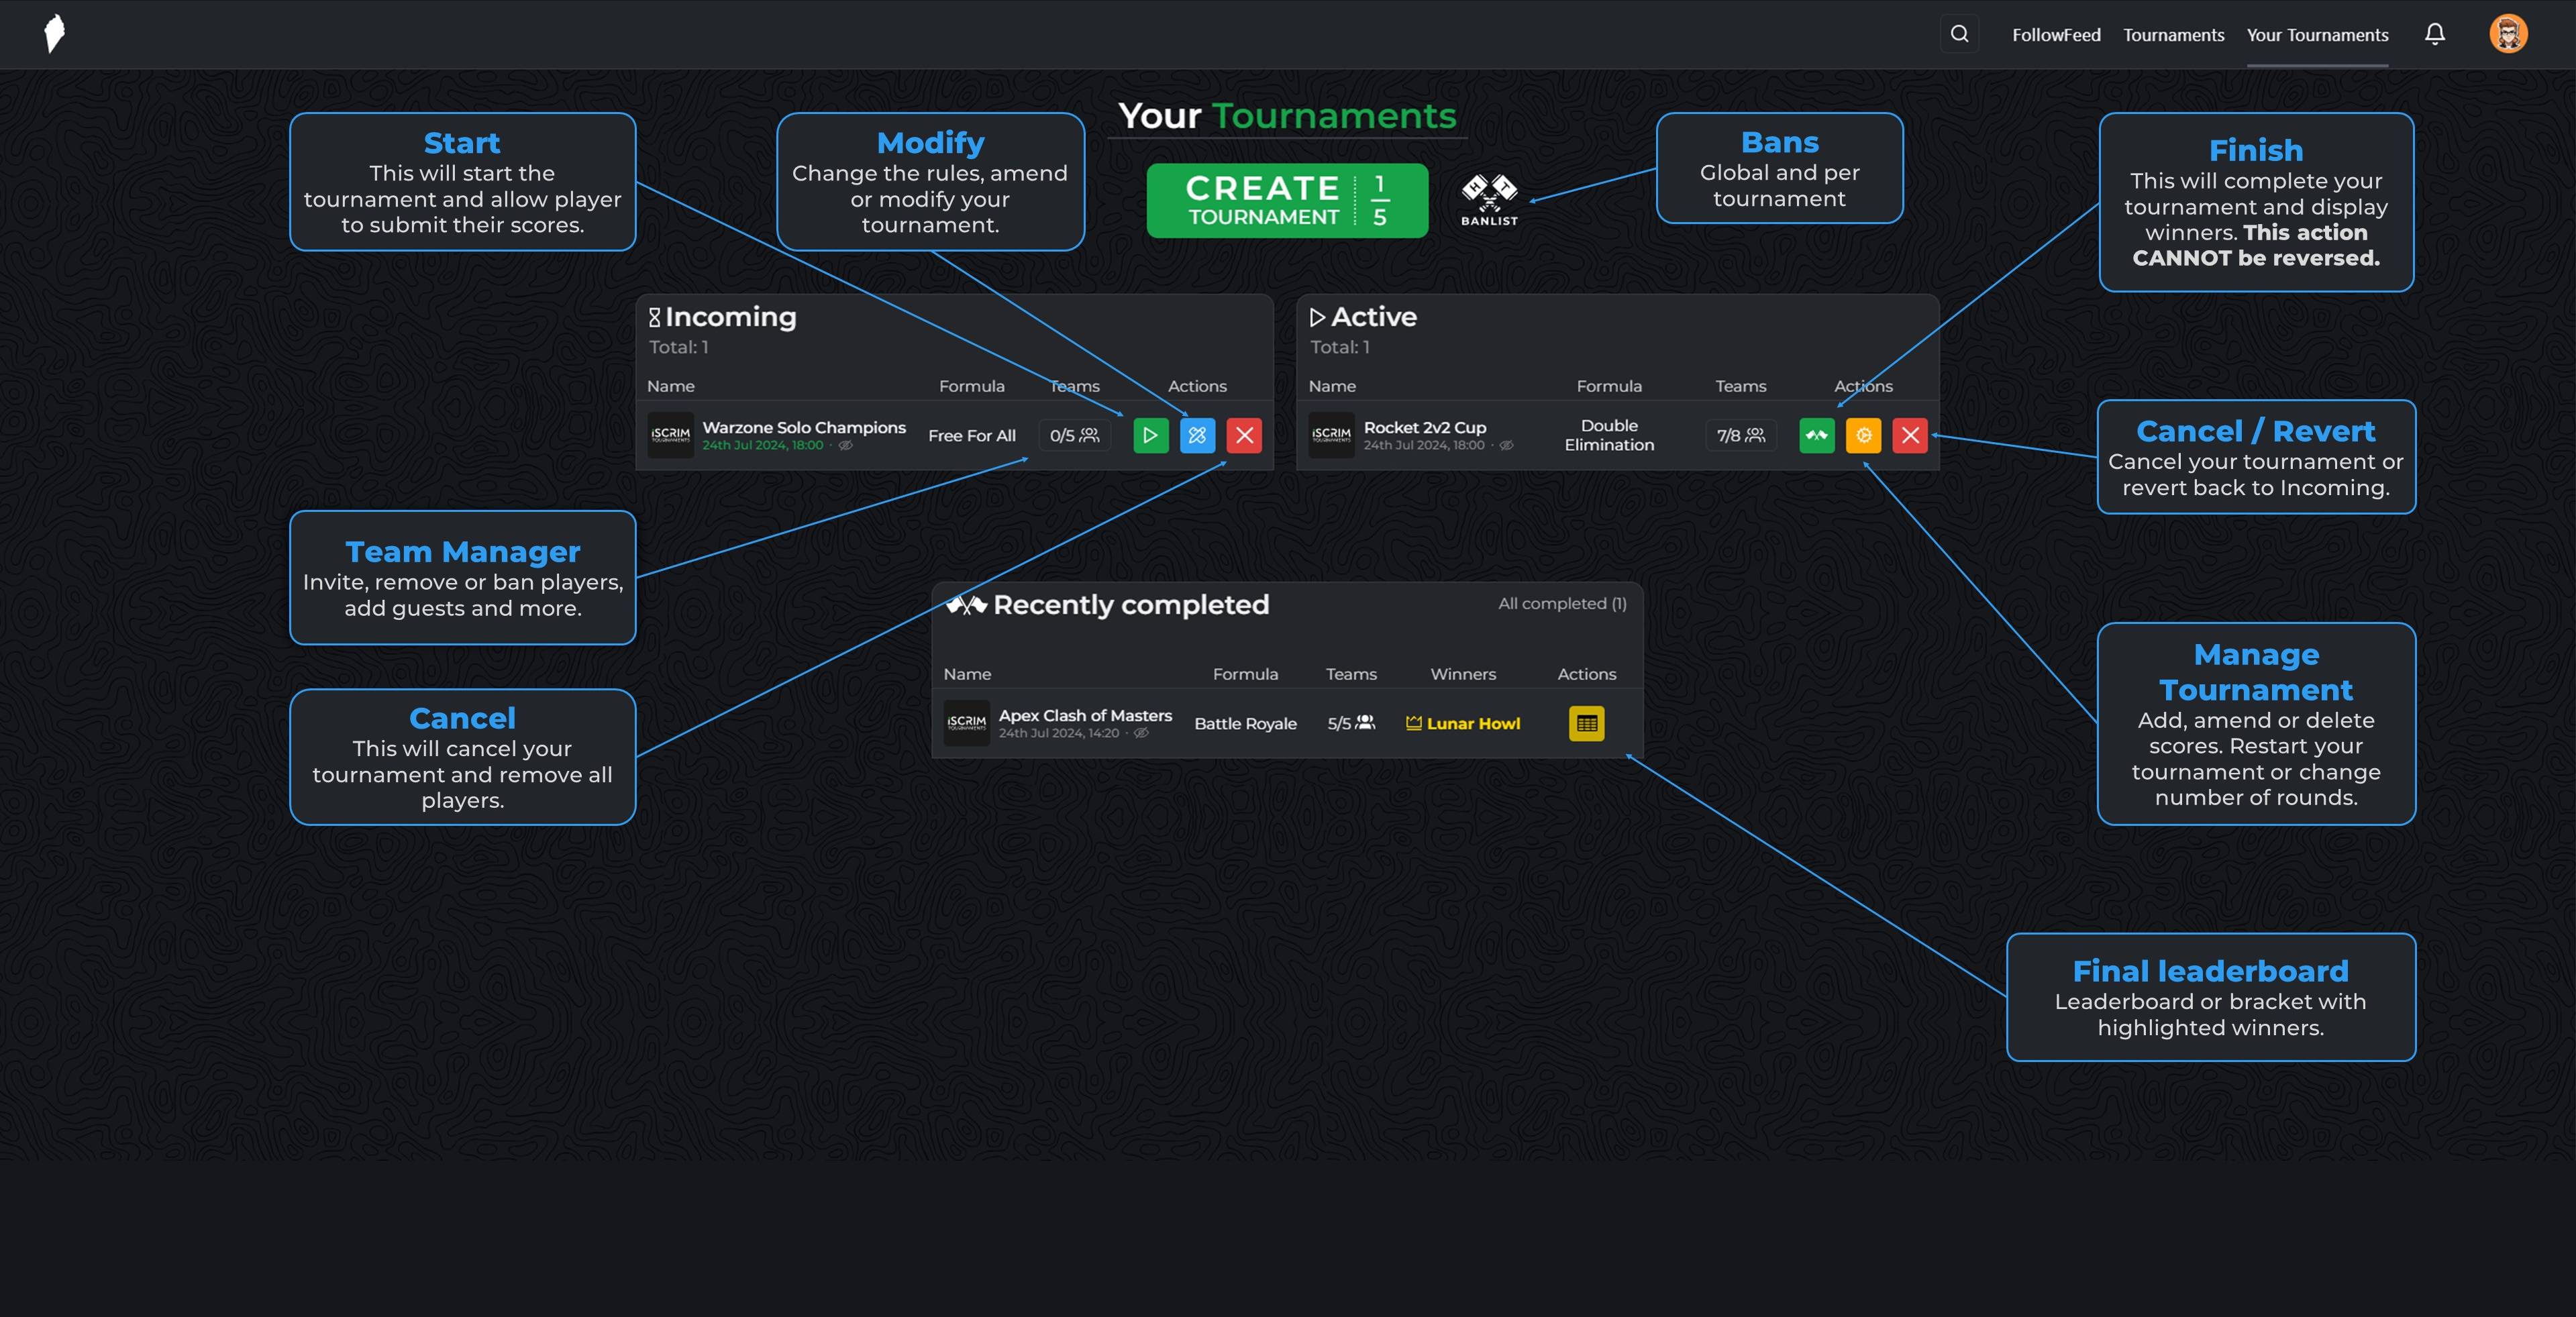Open the 7/8 teams badge for Rocket 2v2 Cup
This screenshot has height=1317, width=2576.
(1740, 435)
